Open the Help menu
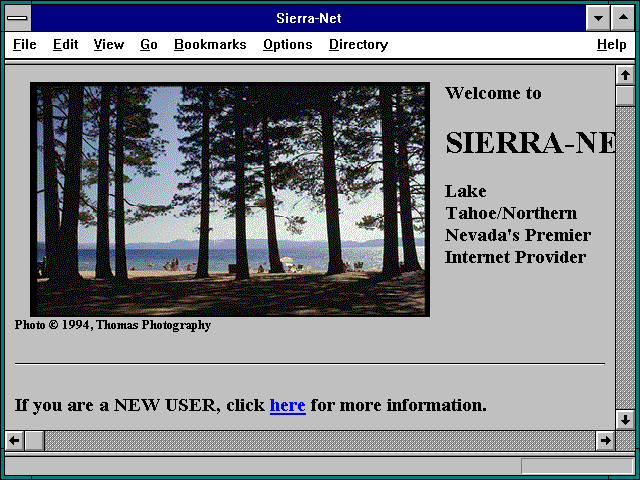The height and width of the screenshot is (480, 640). tap(611, 44)
